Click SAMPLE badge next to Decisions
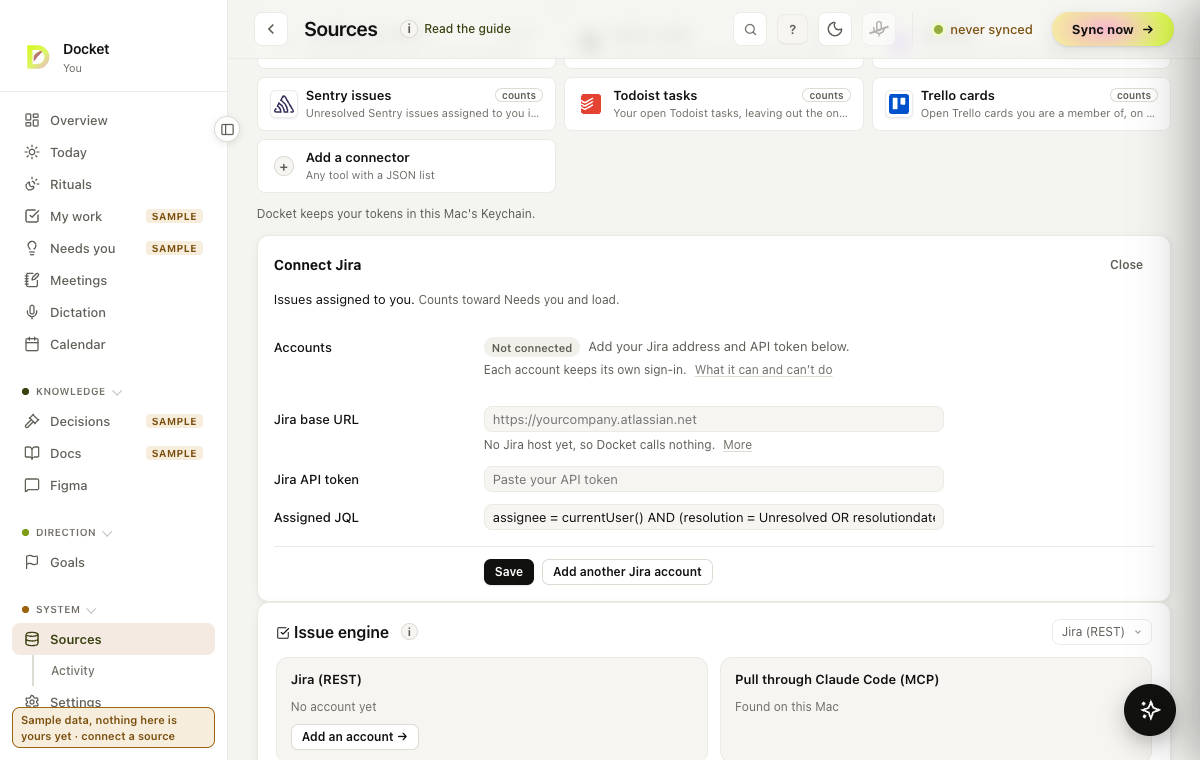1200x760 pixels. (x=175, y=421)
